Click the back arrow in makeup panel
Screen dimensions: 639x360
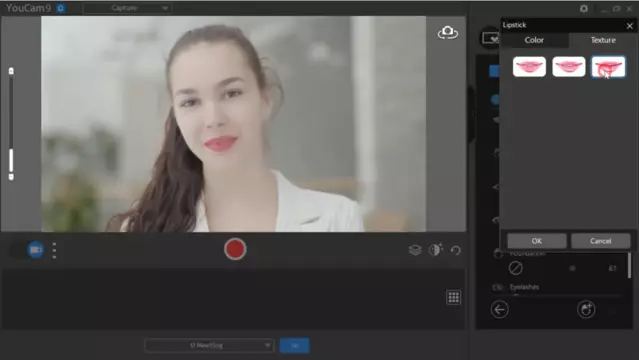[x=500, y=309]
